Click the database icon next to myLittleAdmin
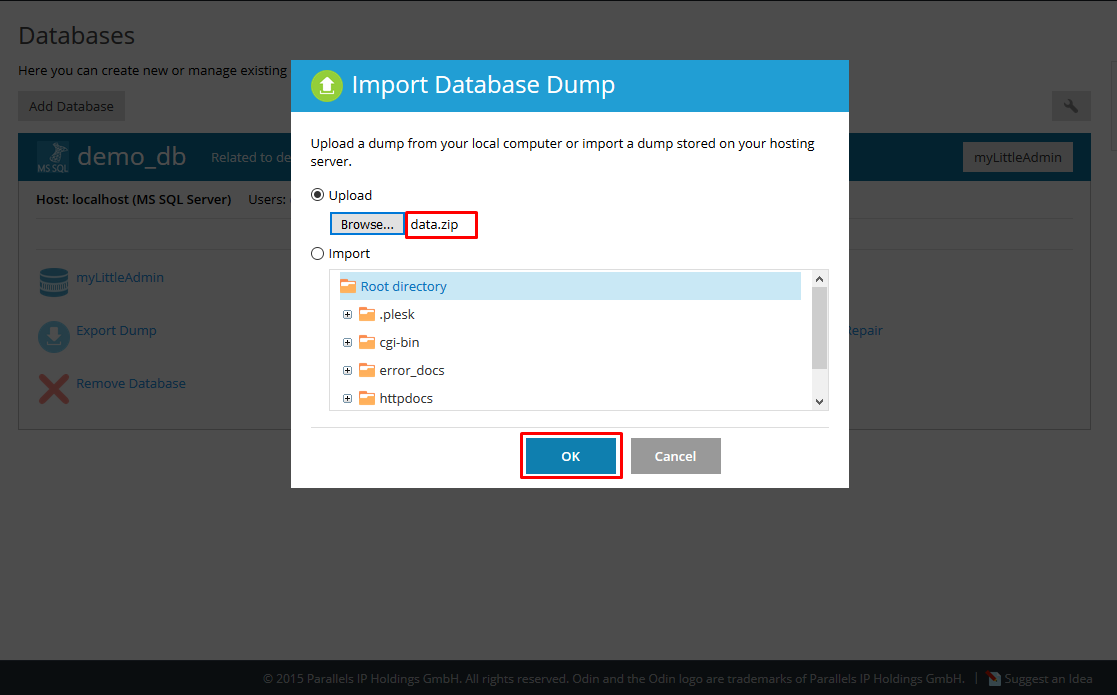 coord(53,282)
